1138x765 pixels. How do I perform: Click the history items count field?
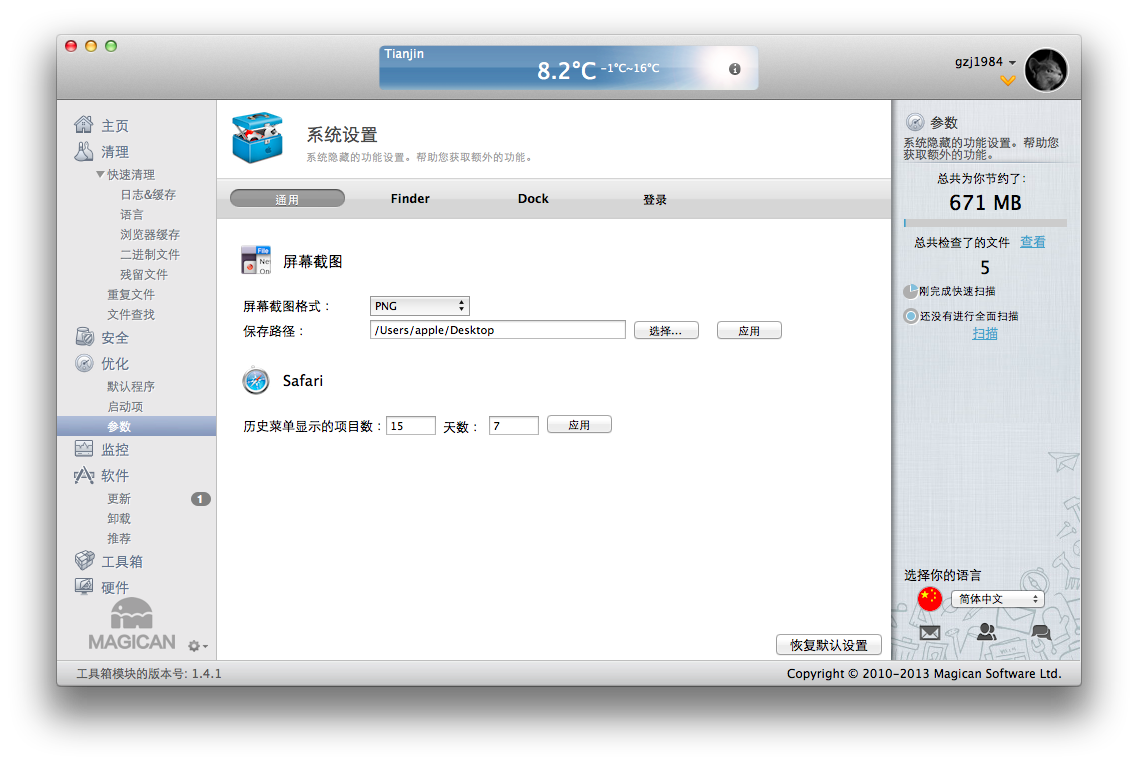click(411, 425)
